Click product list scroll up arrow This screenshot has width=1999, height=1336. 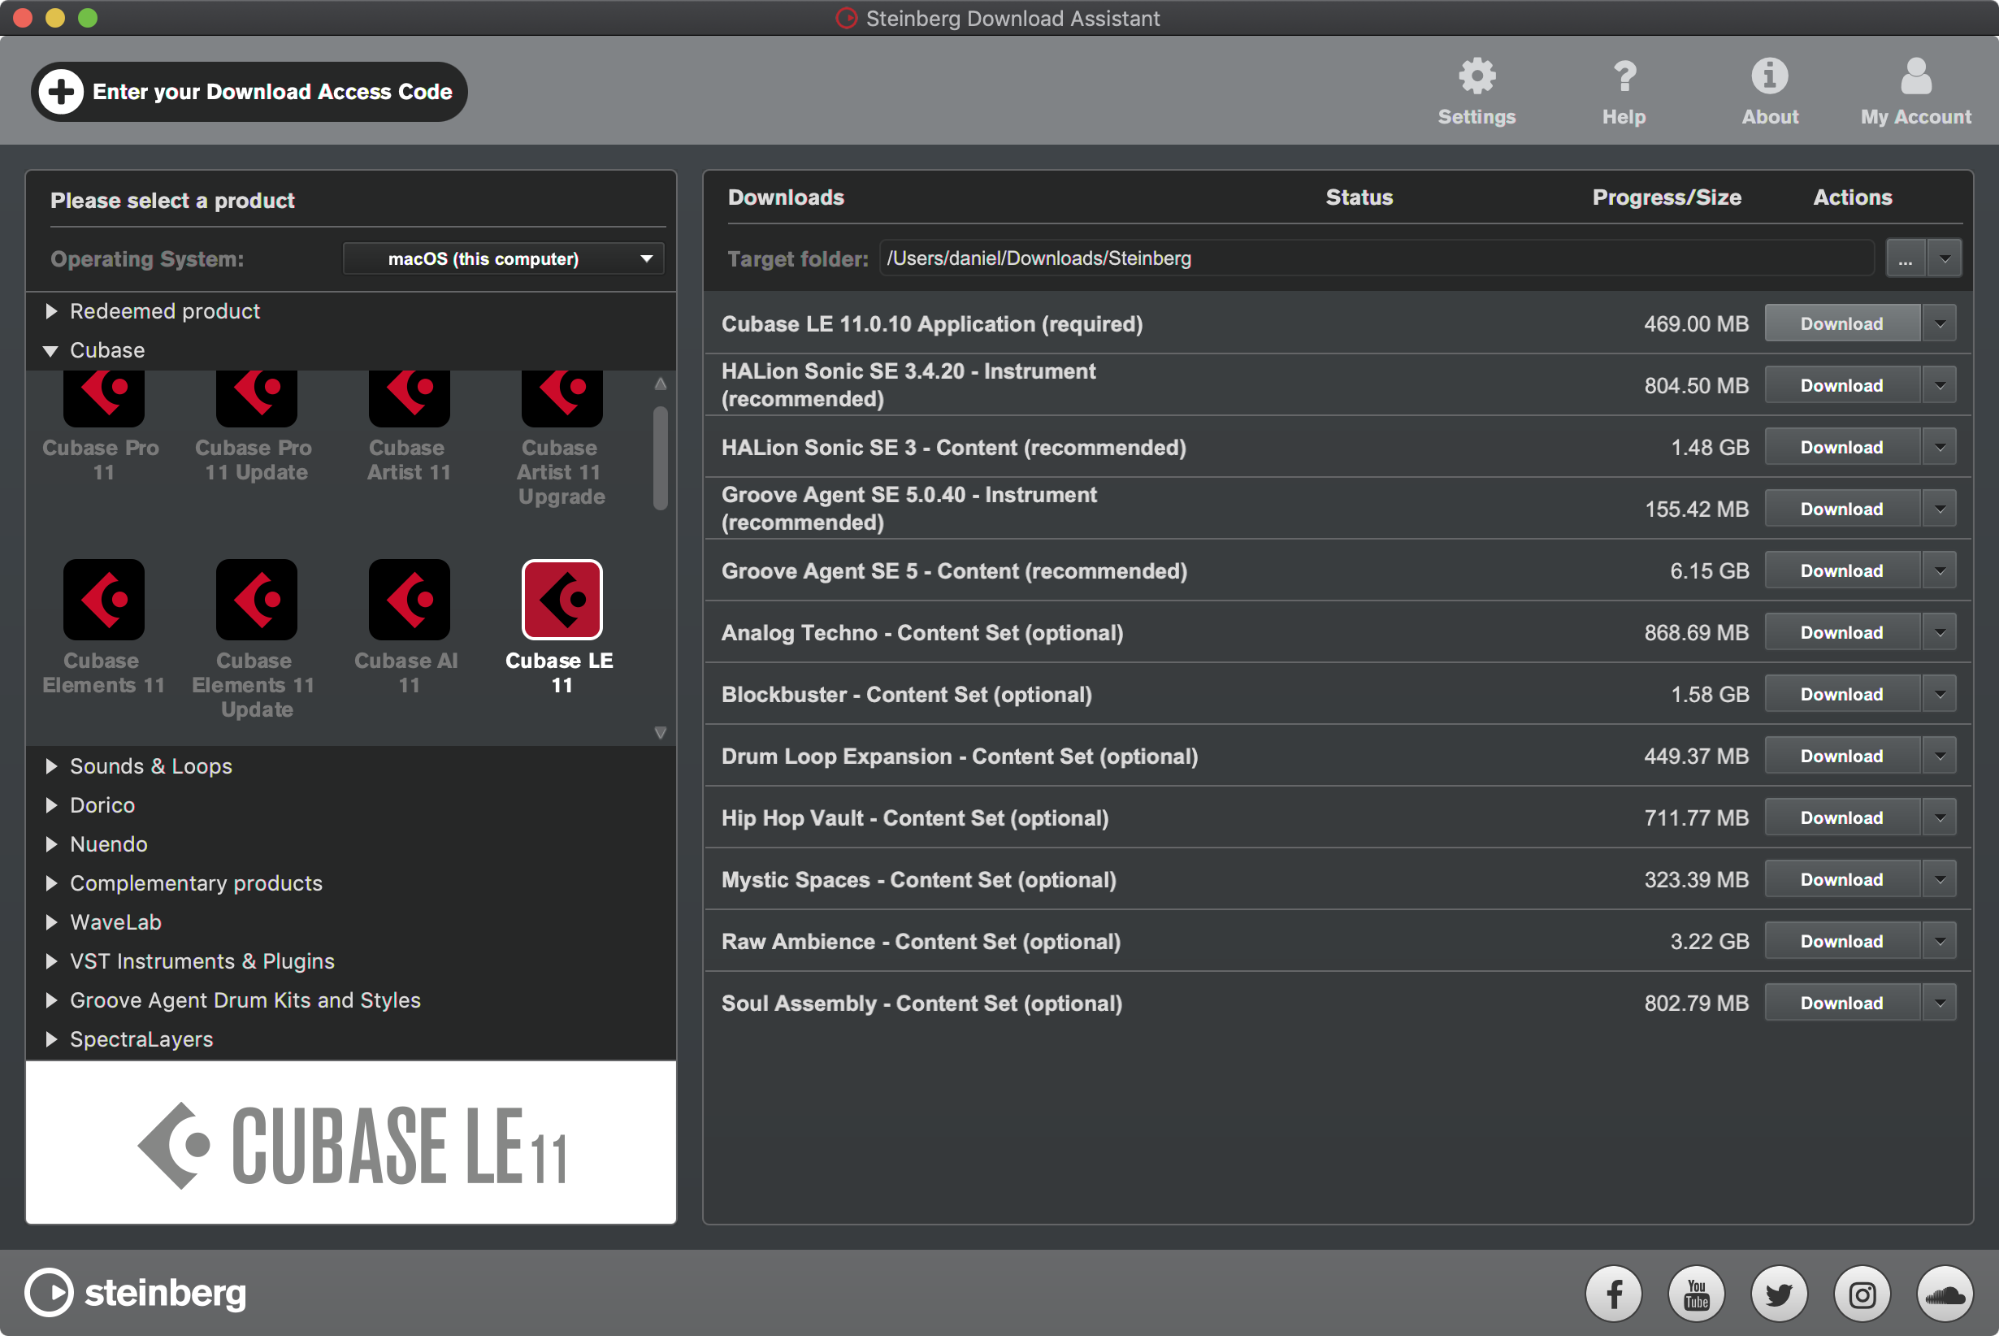[660, 383]
